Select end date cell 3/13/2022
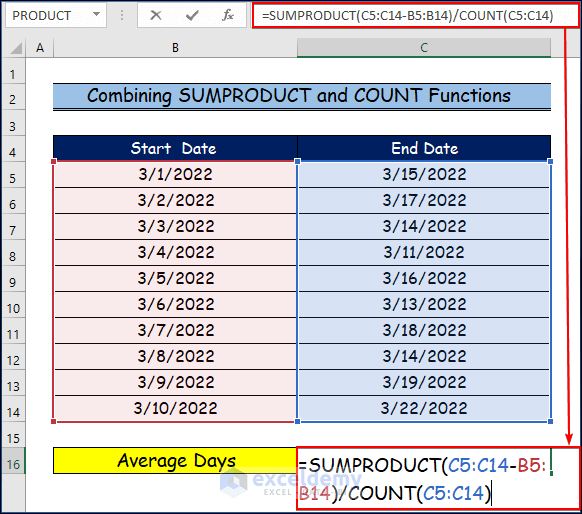The height and width of the screenshot is (514, 582). (424, 304)
